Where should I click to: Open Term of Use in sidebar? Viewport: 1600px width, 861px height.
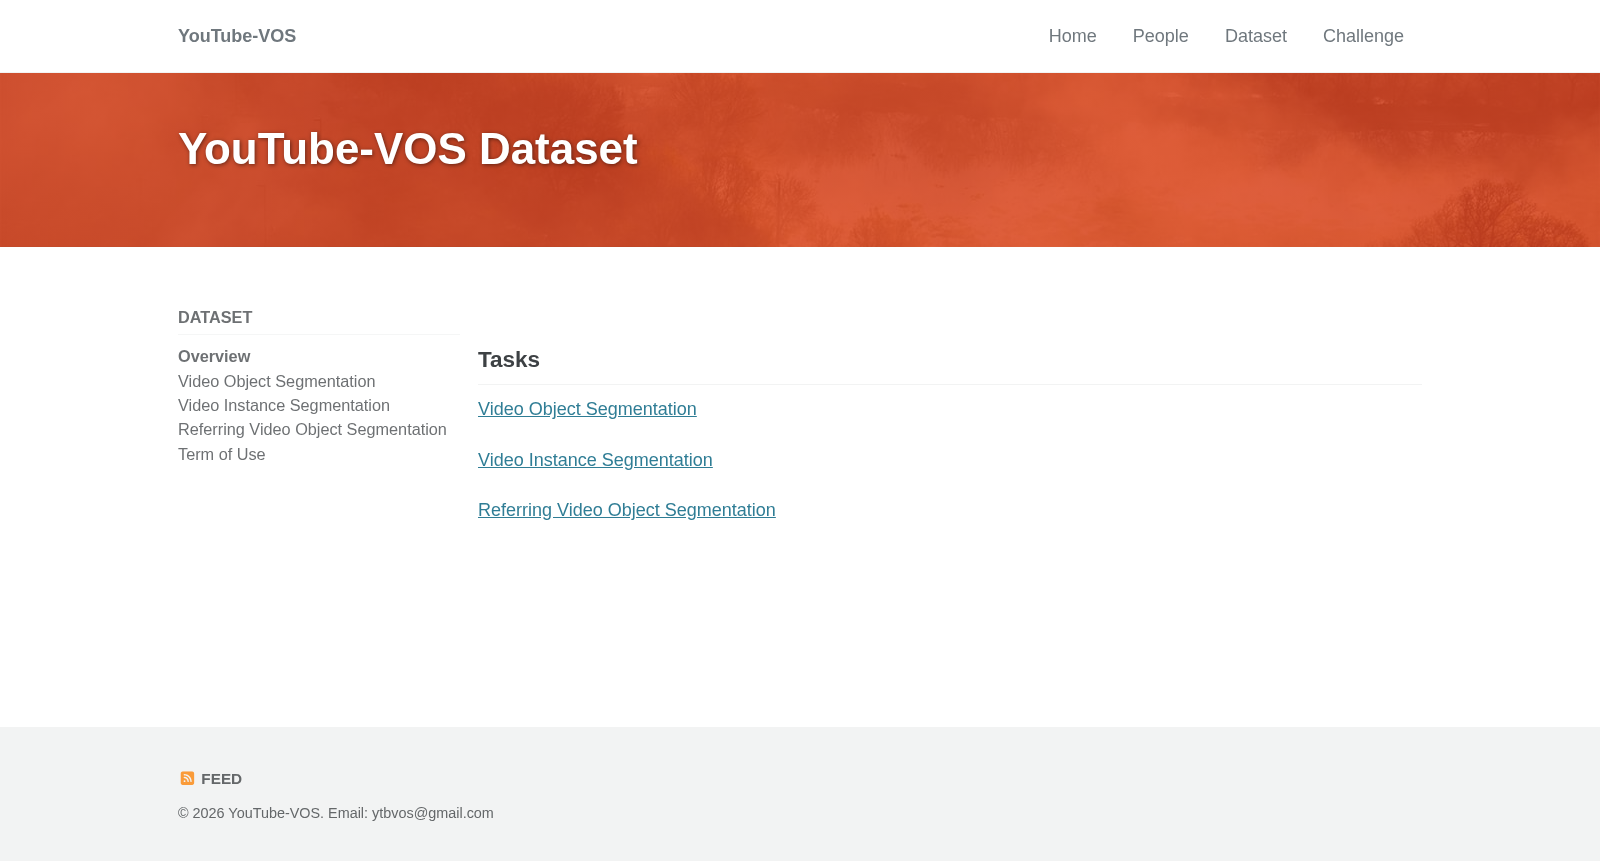pyautogui.click(x=222, y=454)
